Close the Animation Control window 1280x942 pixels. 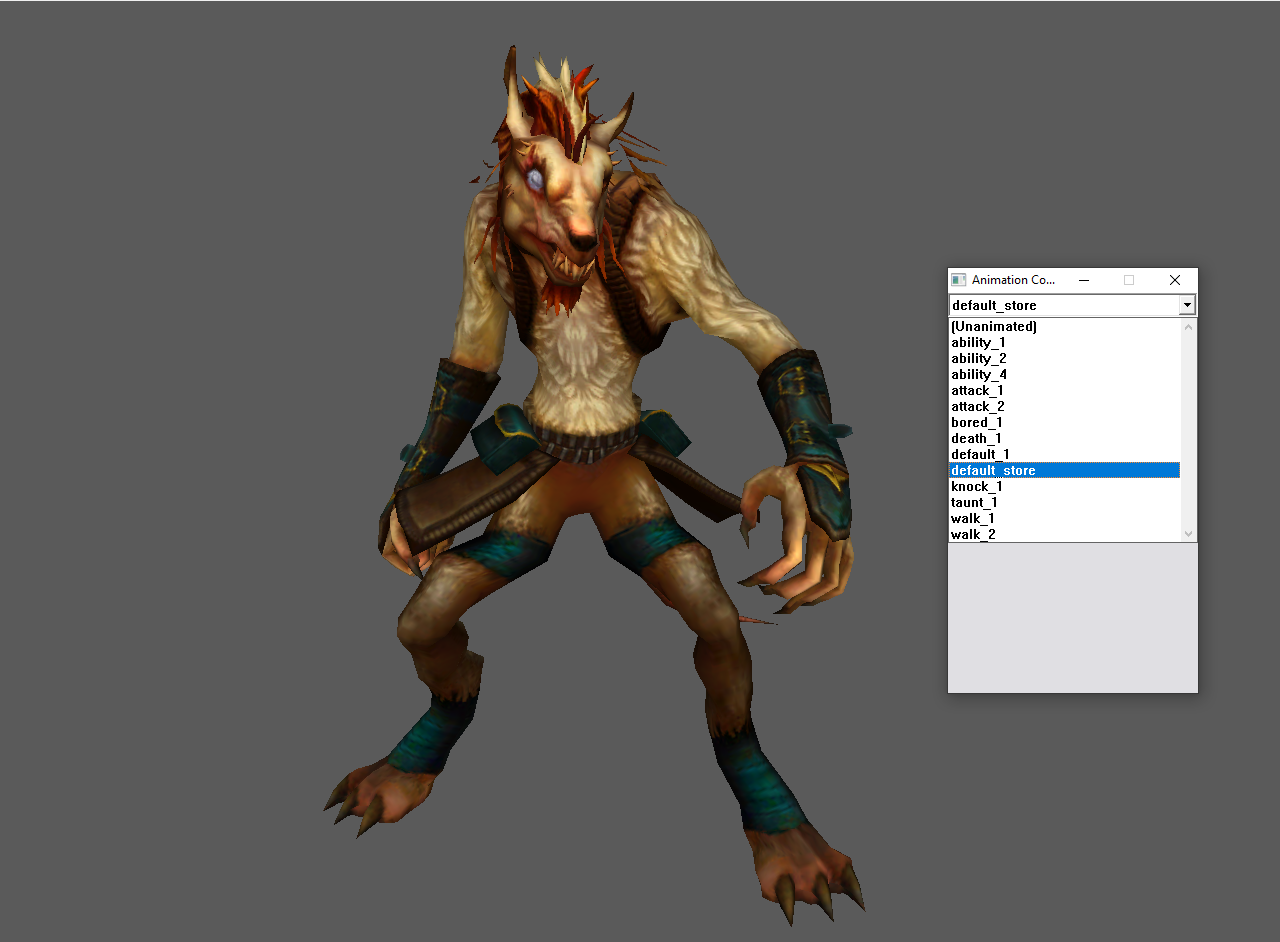pos(1175,280)
